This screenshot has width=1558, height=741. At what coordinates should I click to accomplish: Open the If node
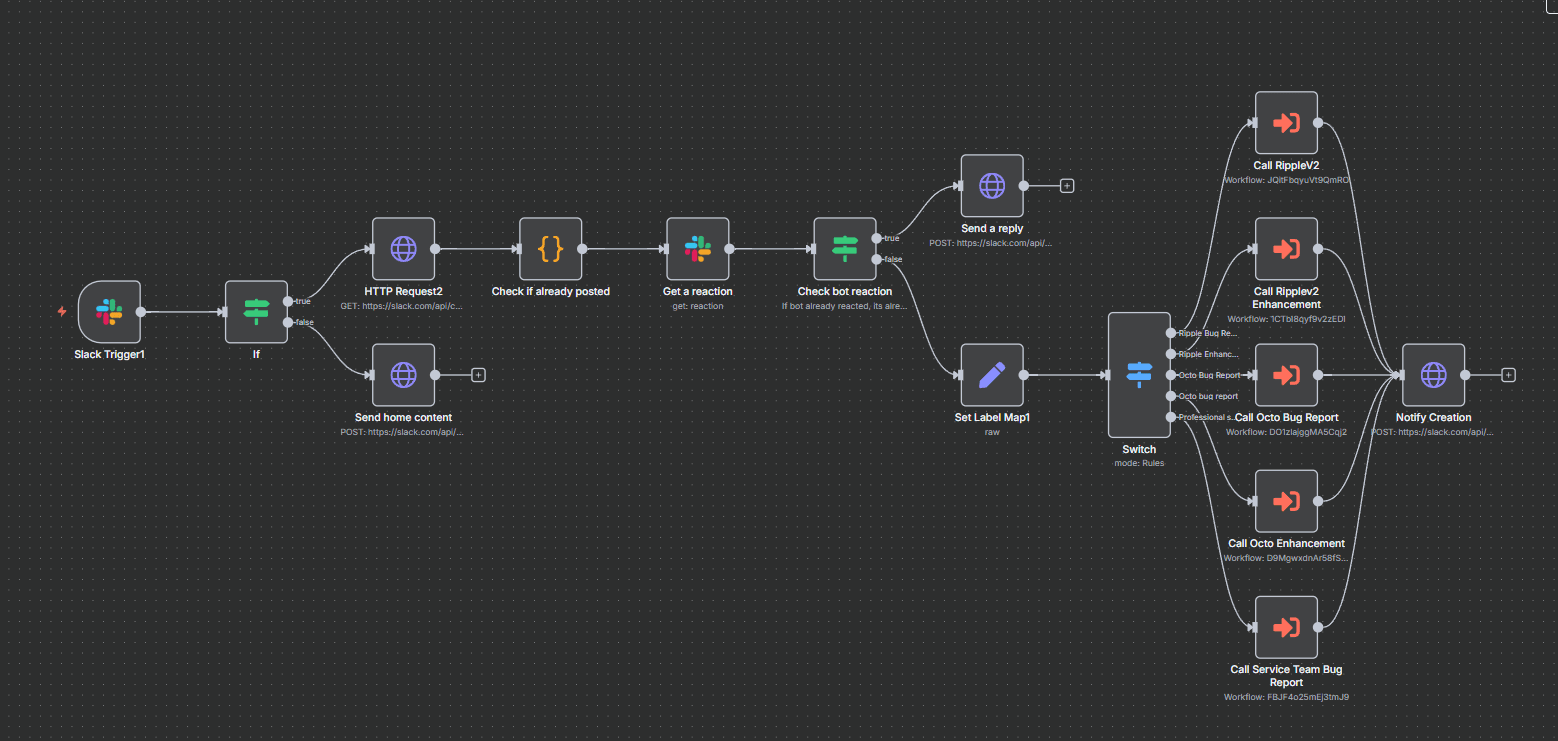pyautogui.click(x=256, y=312)
